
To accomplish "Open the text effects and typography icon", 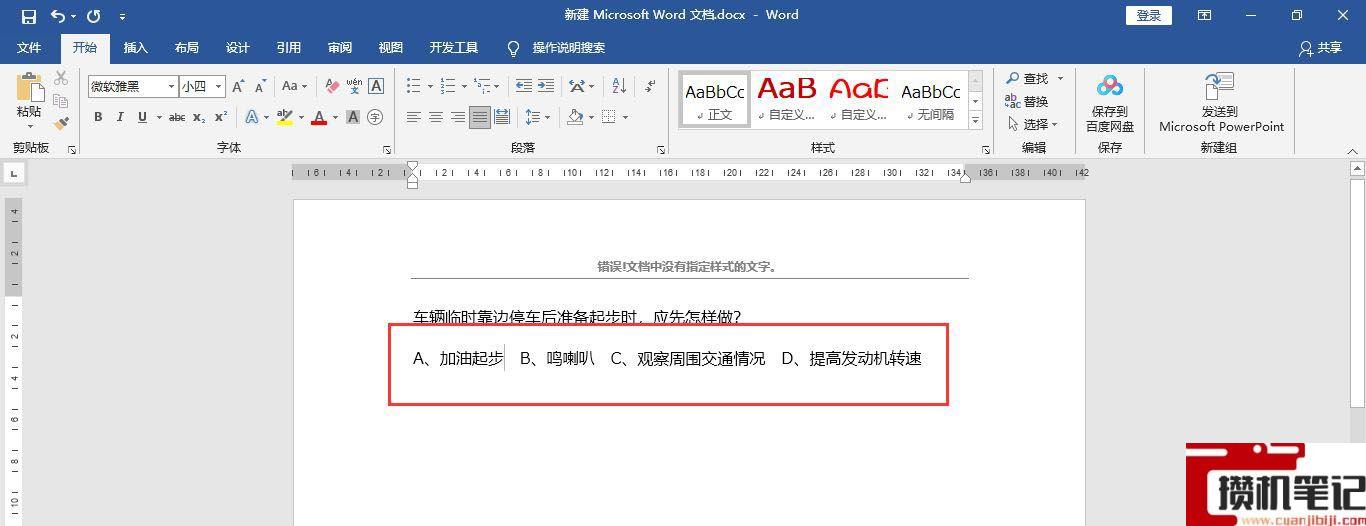I will [252, 117].
